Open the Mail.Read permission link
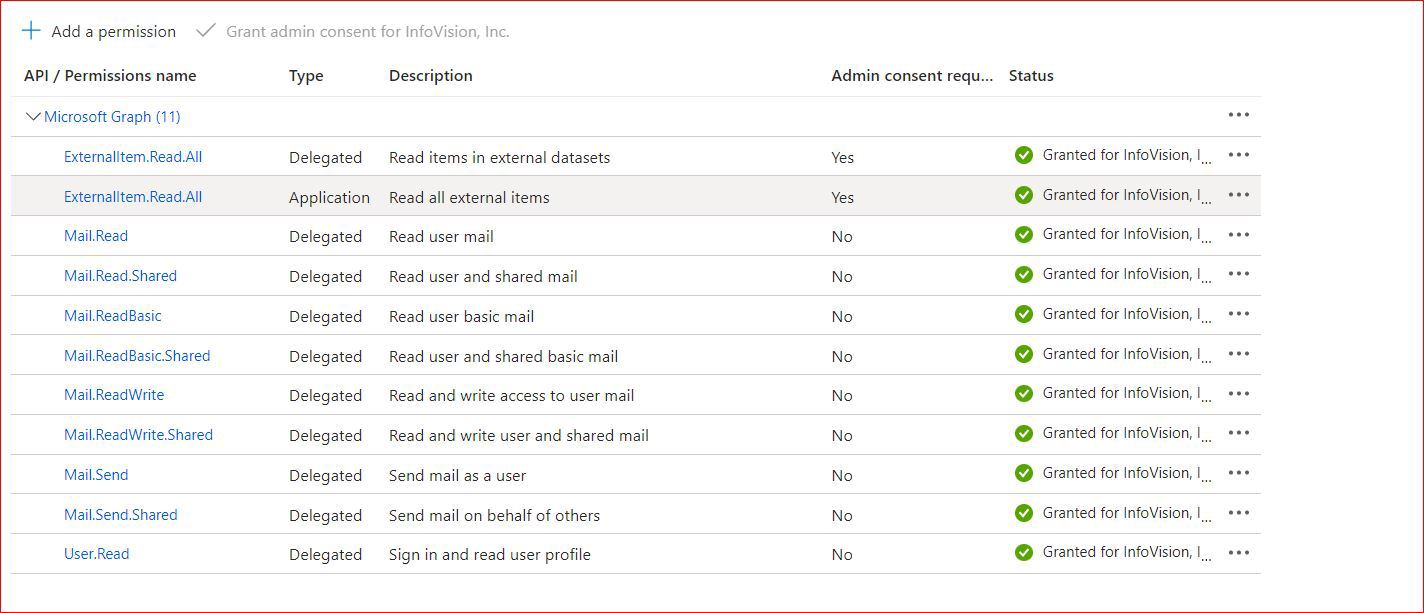This screenshot has height=613, width=1424. 96,236
